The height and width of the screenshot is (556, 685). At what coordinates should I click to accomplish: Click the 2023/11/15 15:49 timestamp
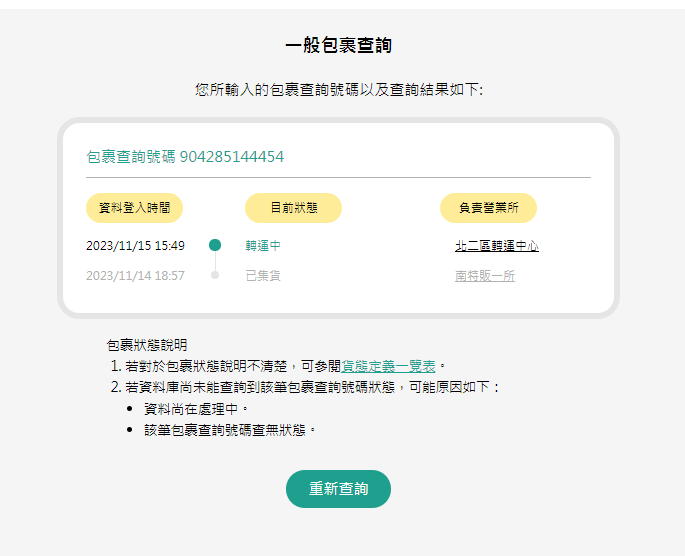[x=135, y=246]
